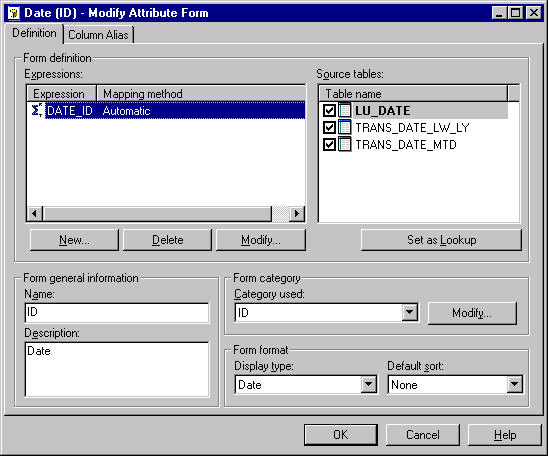Uncheck the LU_DATE source table checkbox
Screen dimensions: 548x456
coord(329,111)
